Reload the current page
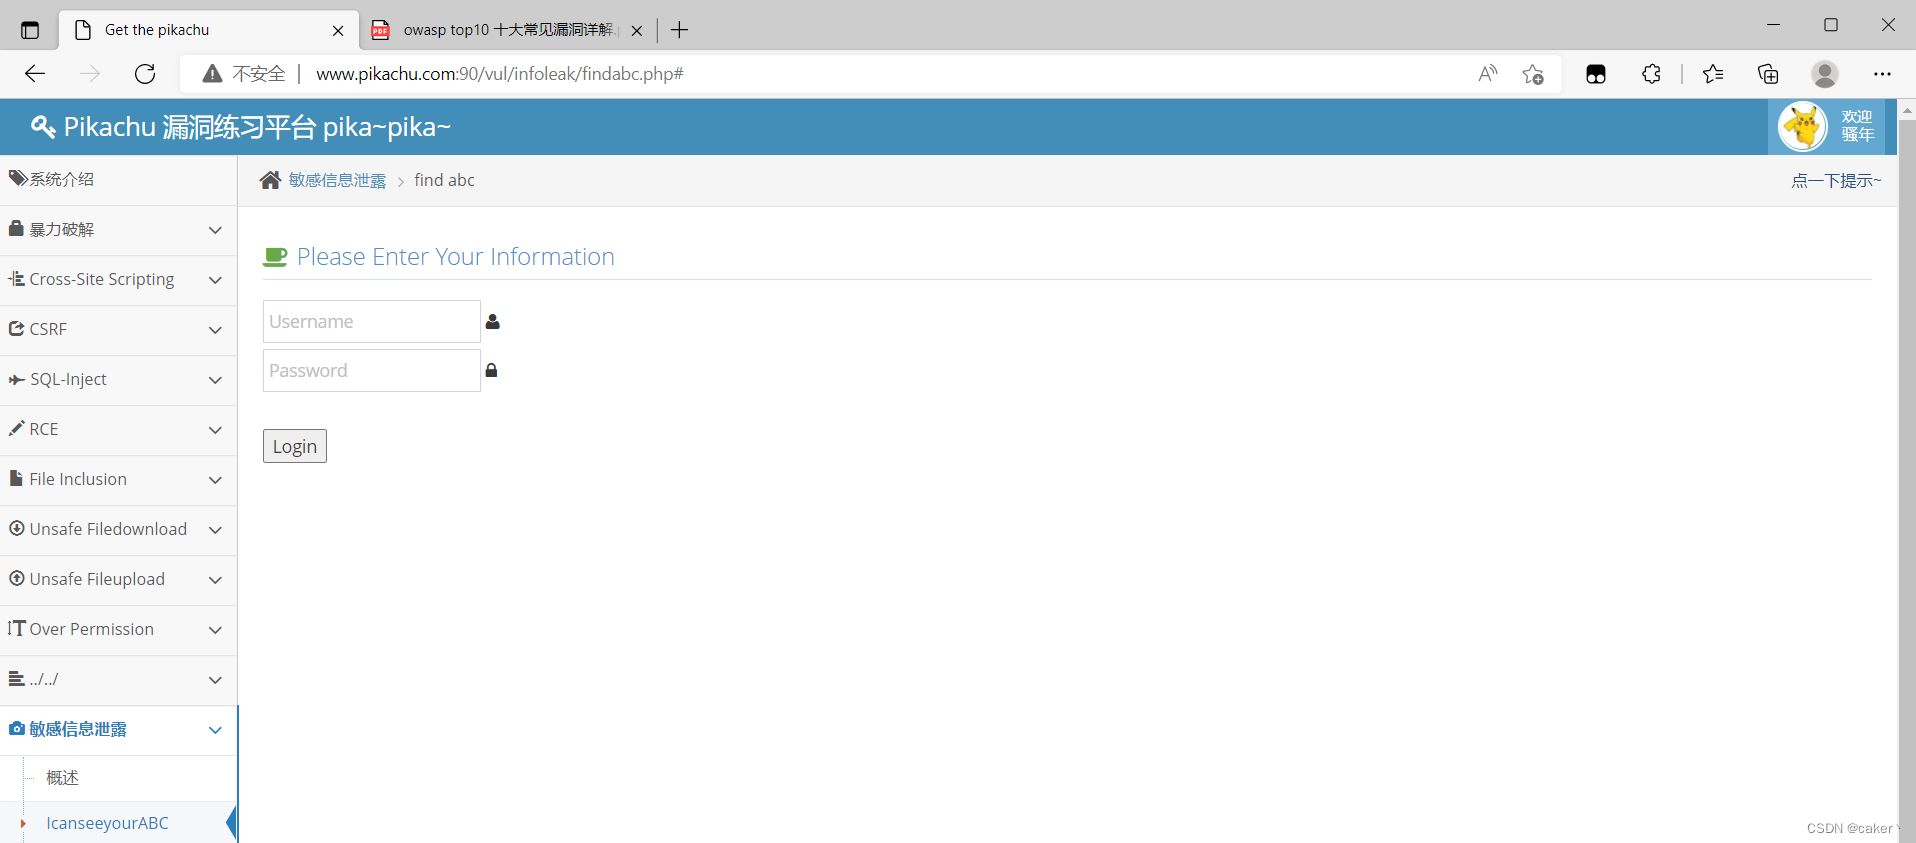Image resolution: width=1916 pixels, height=843 pixels. [145, 73]
